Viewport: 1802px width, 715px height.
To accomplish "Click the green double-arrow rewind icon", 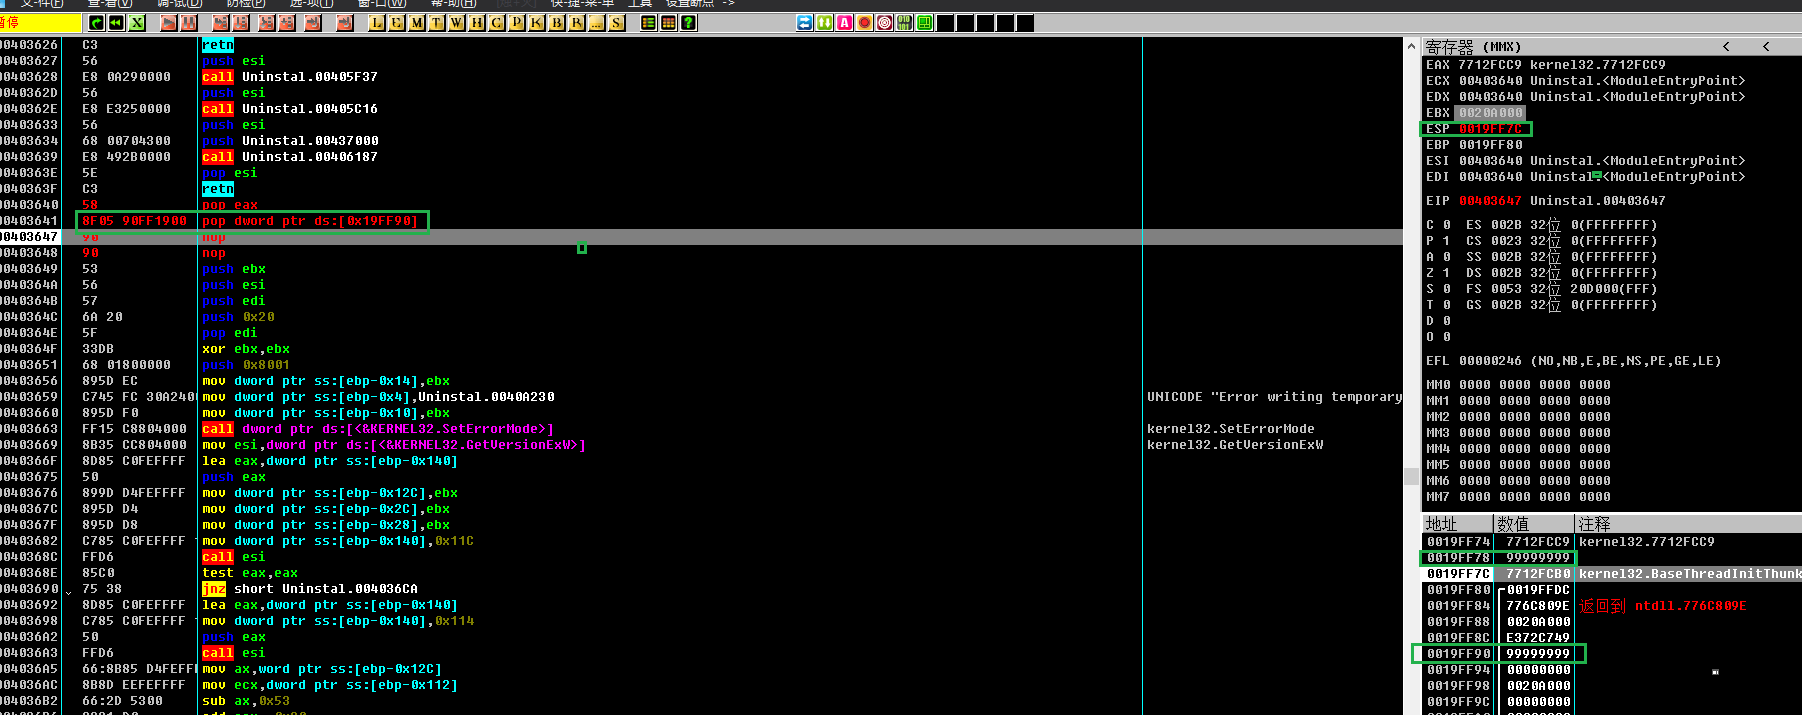I will pyautogui.click(x=116, y=23).
